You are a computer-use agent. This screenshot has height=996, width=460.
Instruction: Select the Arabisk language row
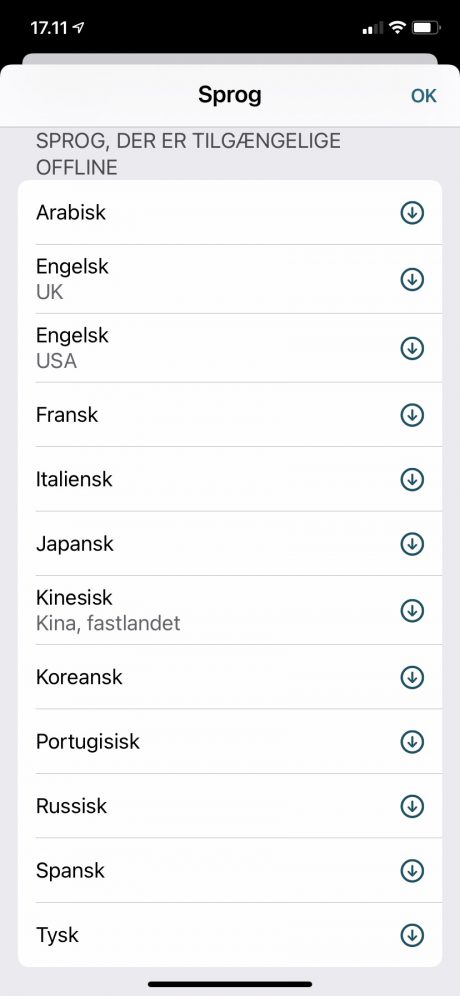(x=230, y=213)
